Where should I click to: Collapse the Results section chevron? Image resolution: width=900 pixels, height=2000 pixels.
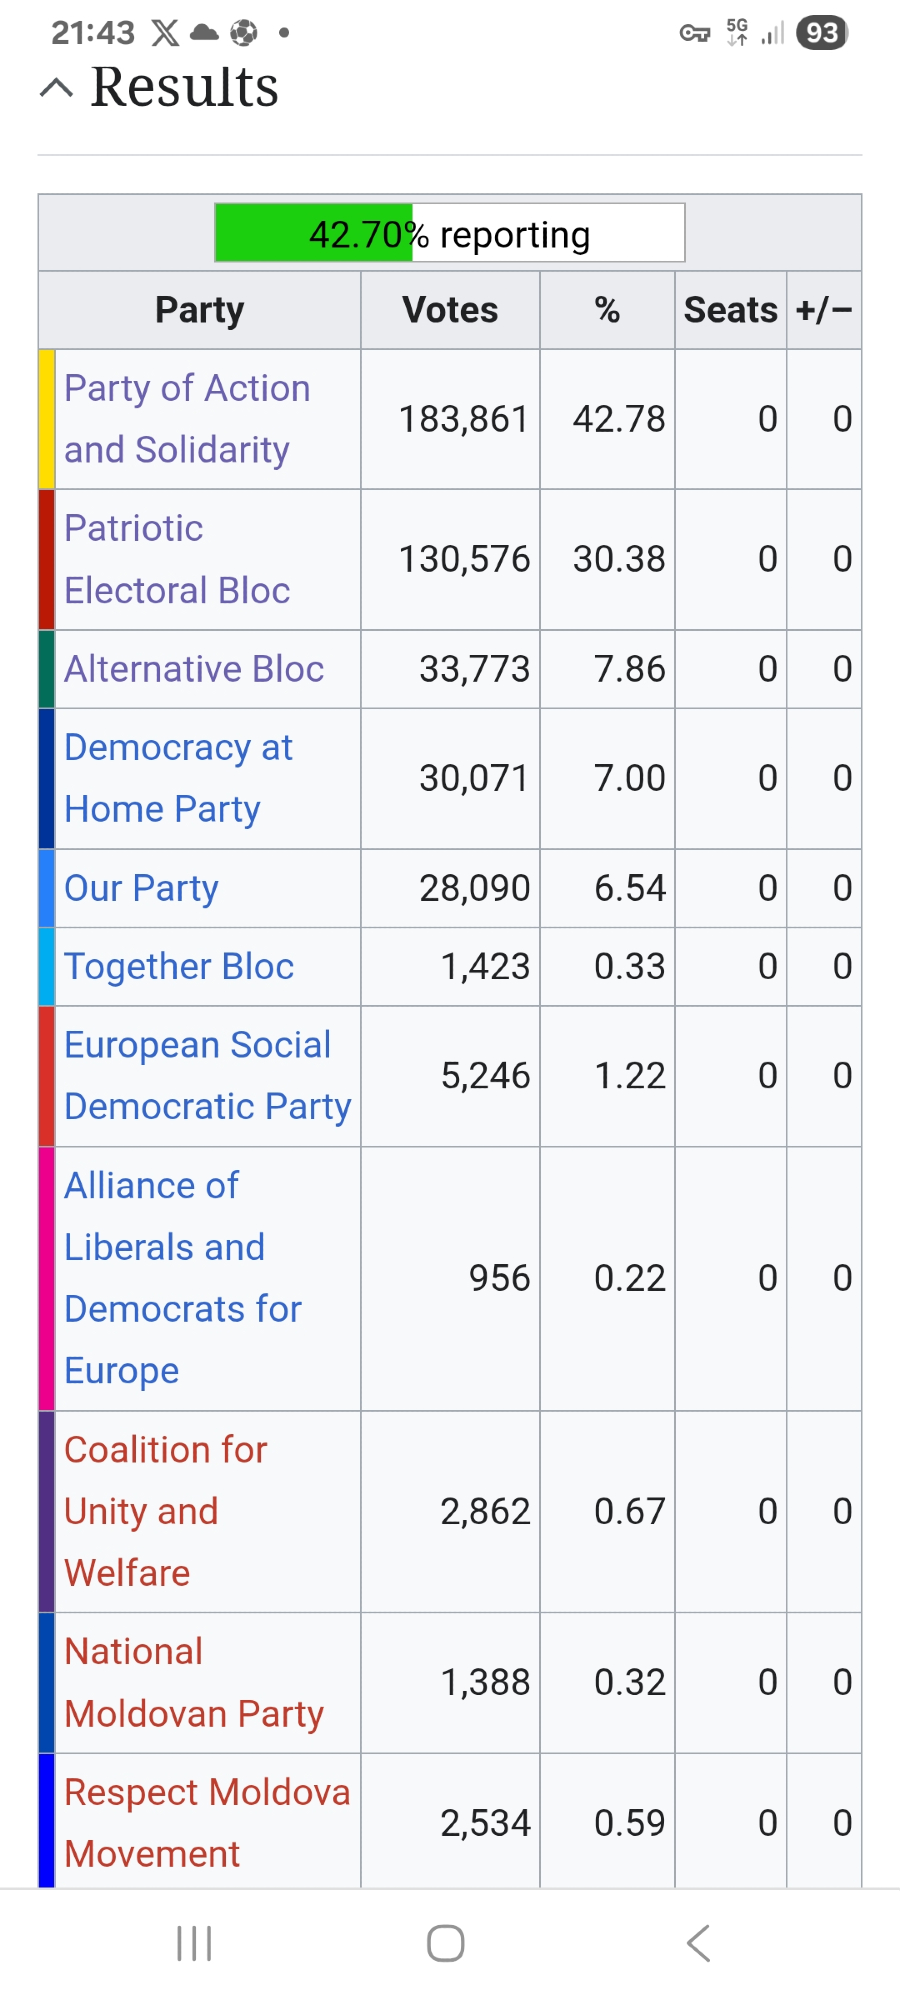pos(56,88)
